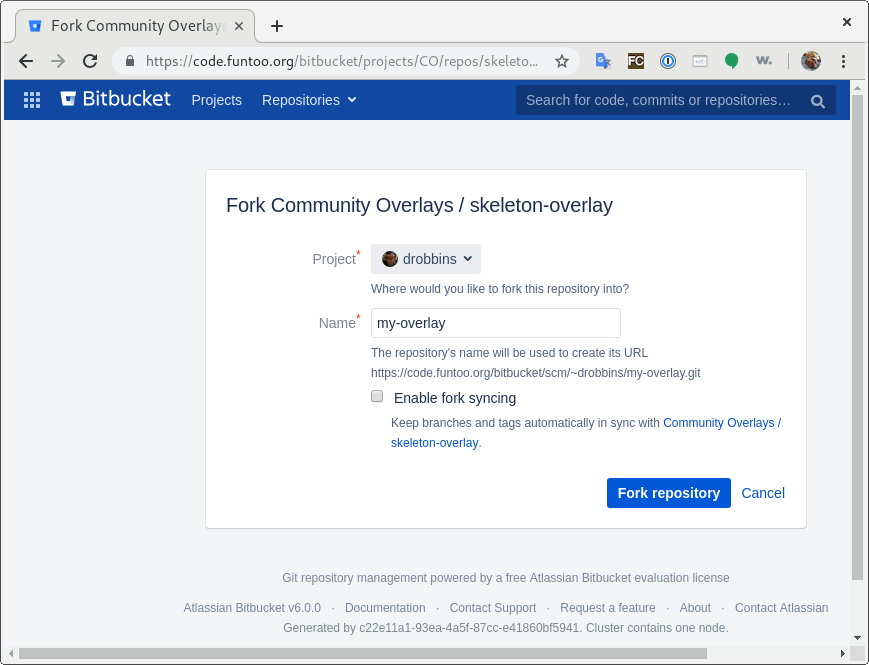This screenshot has width=869, height=665.
Task: Open the Bitbucket application switcher grid icon
Action: tap(32, 100)
